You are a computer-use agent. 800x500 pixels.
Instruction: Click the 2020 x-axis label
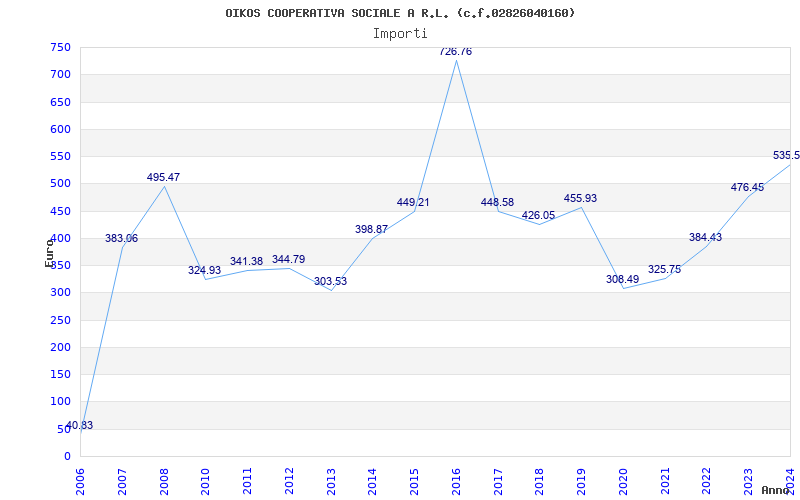tap(623, 481)
